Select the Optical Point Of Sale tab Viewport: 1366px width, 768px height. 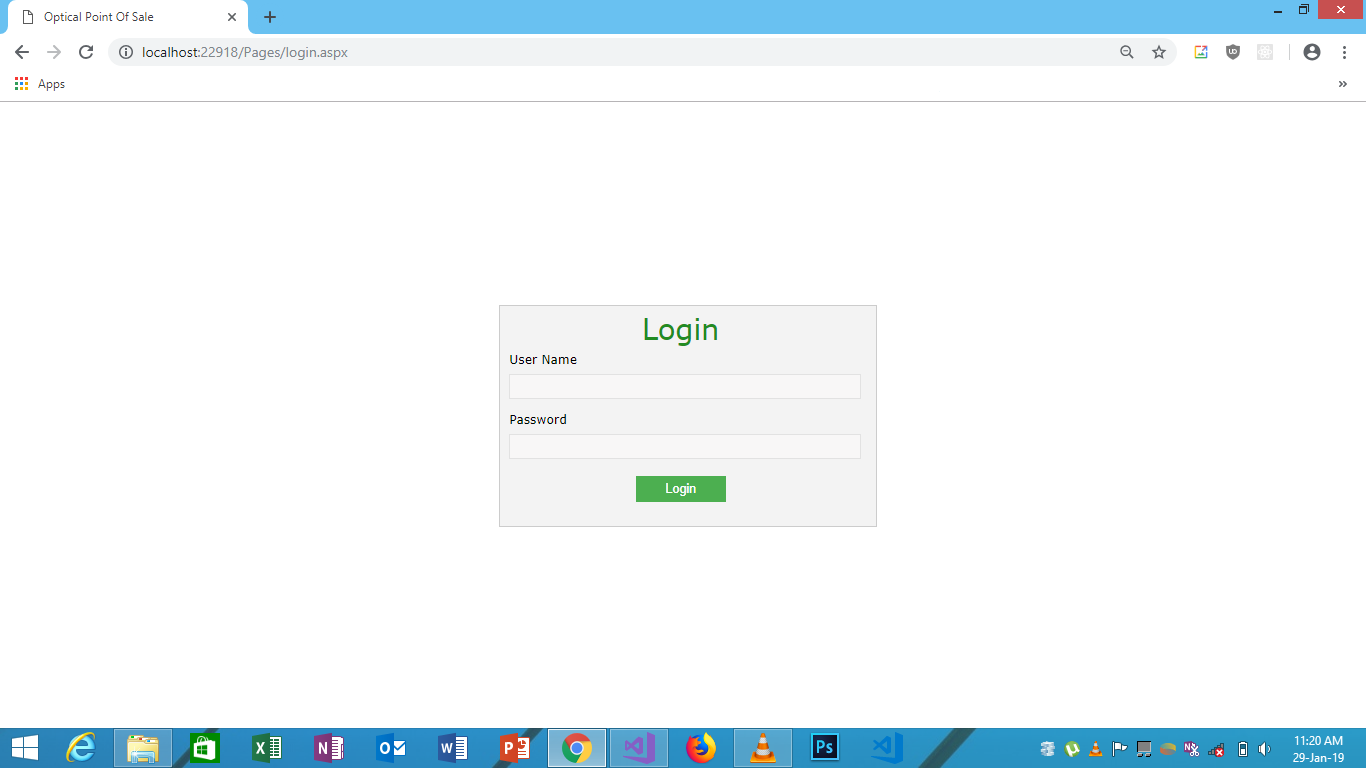(120, 16)
